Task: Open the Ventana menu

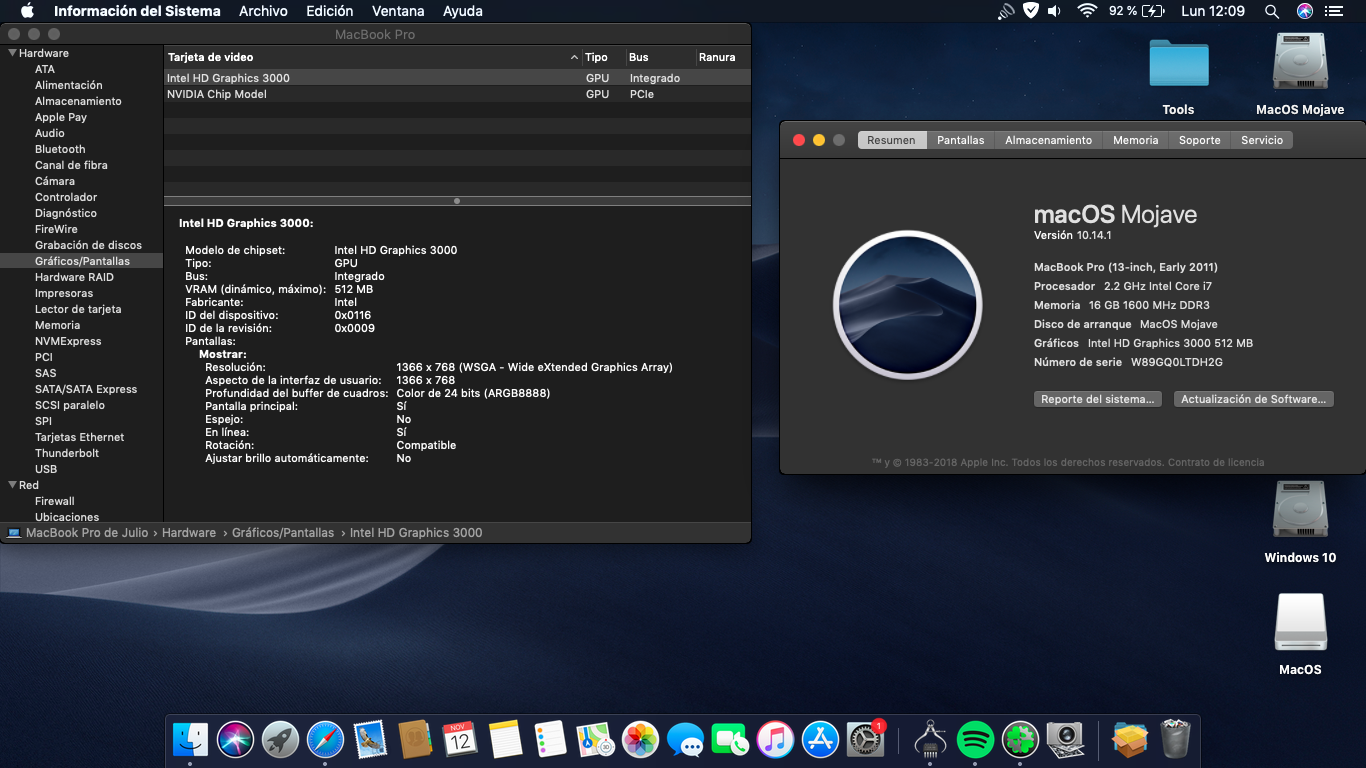Action: coord(398,11)
